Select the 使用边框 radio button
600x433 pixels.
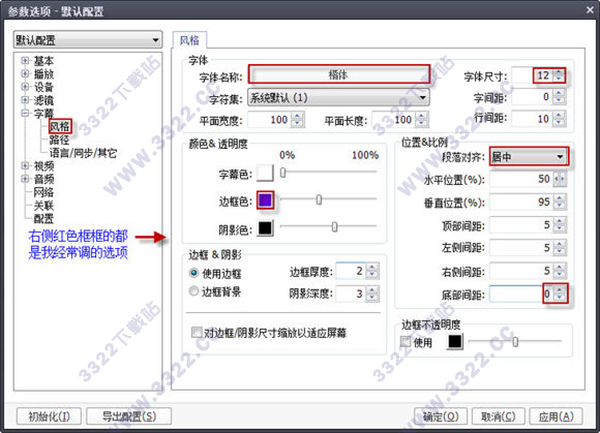pos(194,273)
